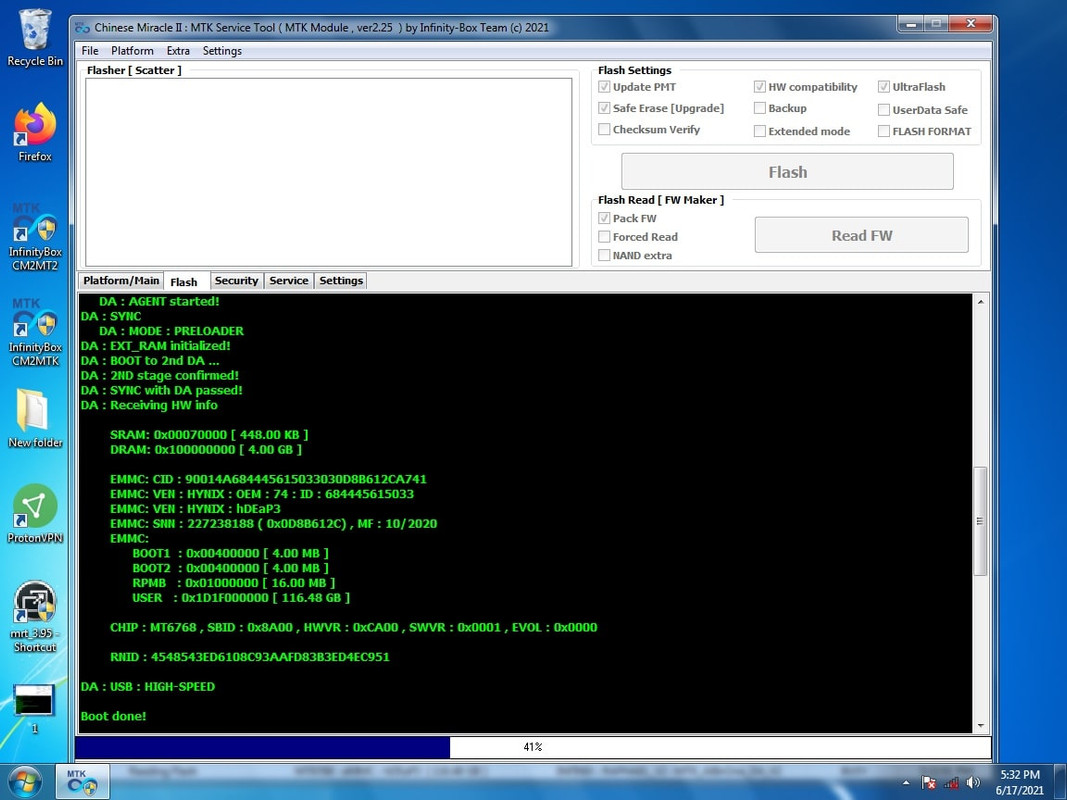Open the InfinityBox CM2MT2 shortcut

coord(35,238)
